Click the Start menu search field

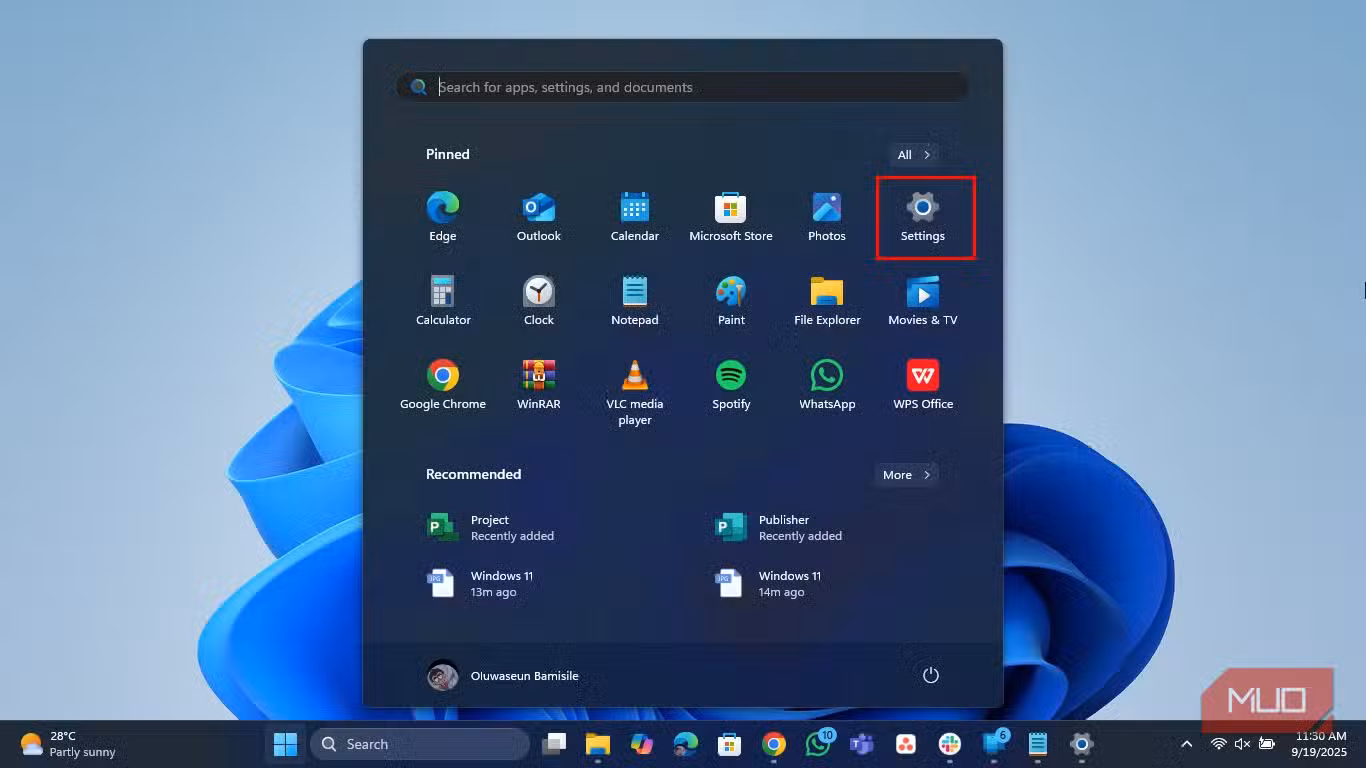tap(690, 87)
